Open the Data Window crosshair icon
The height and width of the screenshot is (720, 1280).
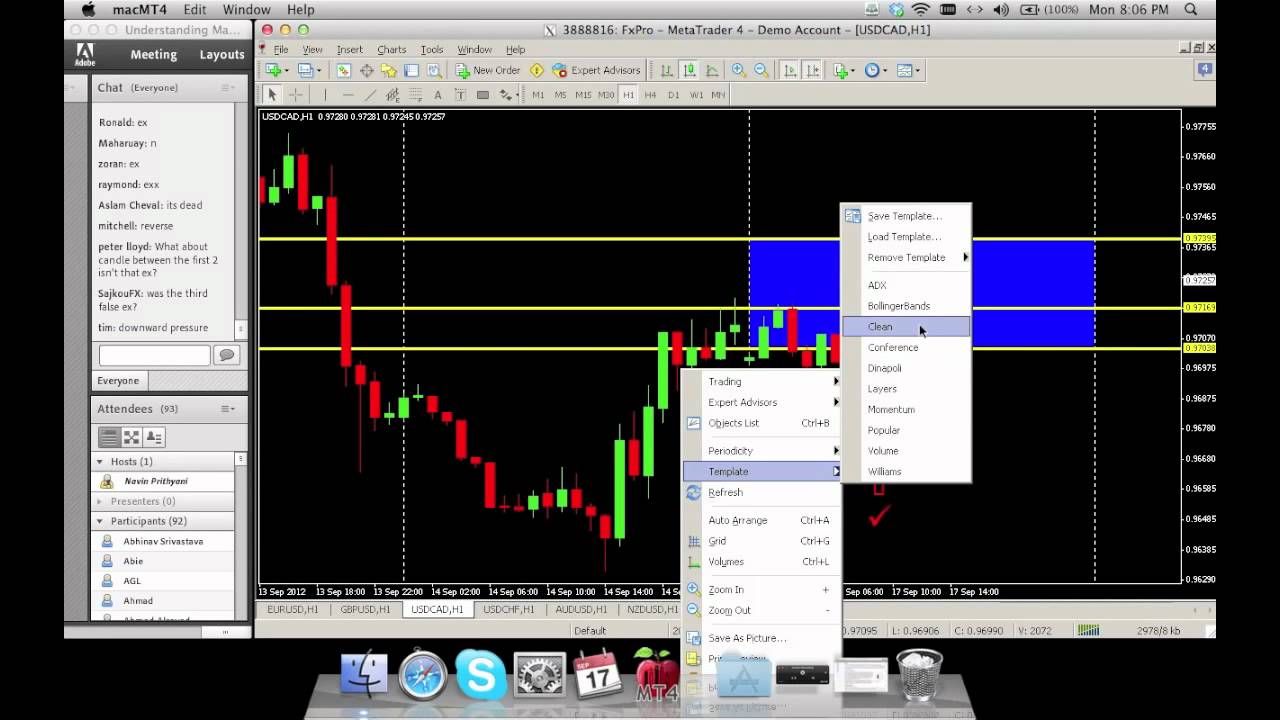pyautogui.click(x=366, y=70)
